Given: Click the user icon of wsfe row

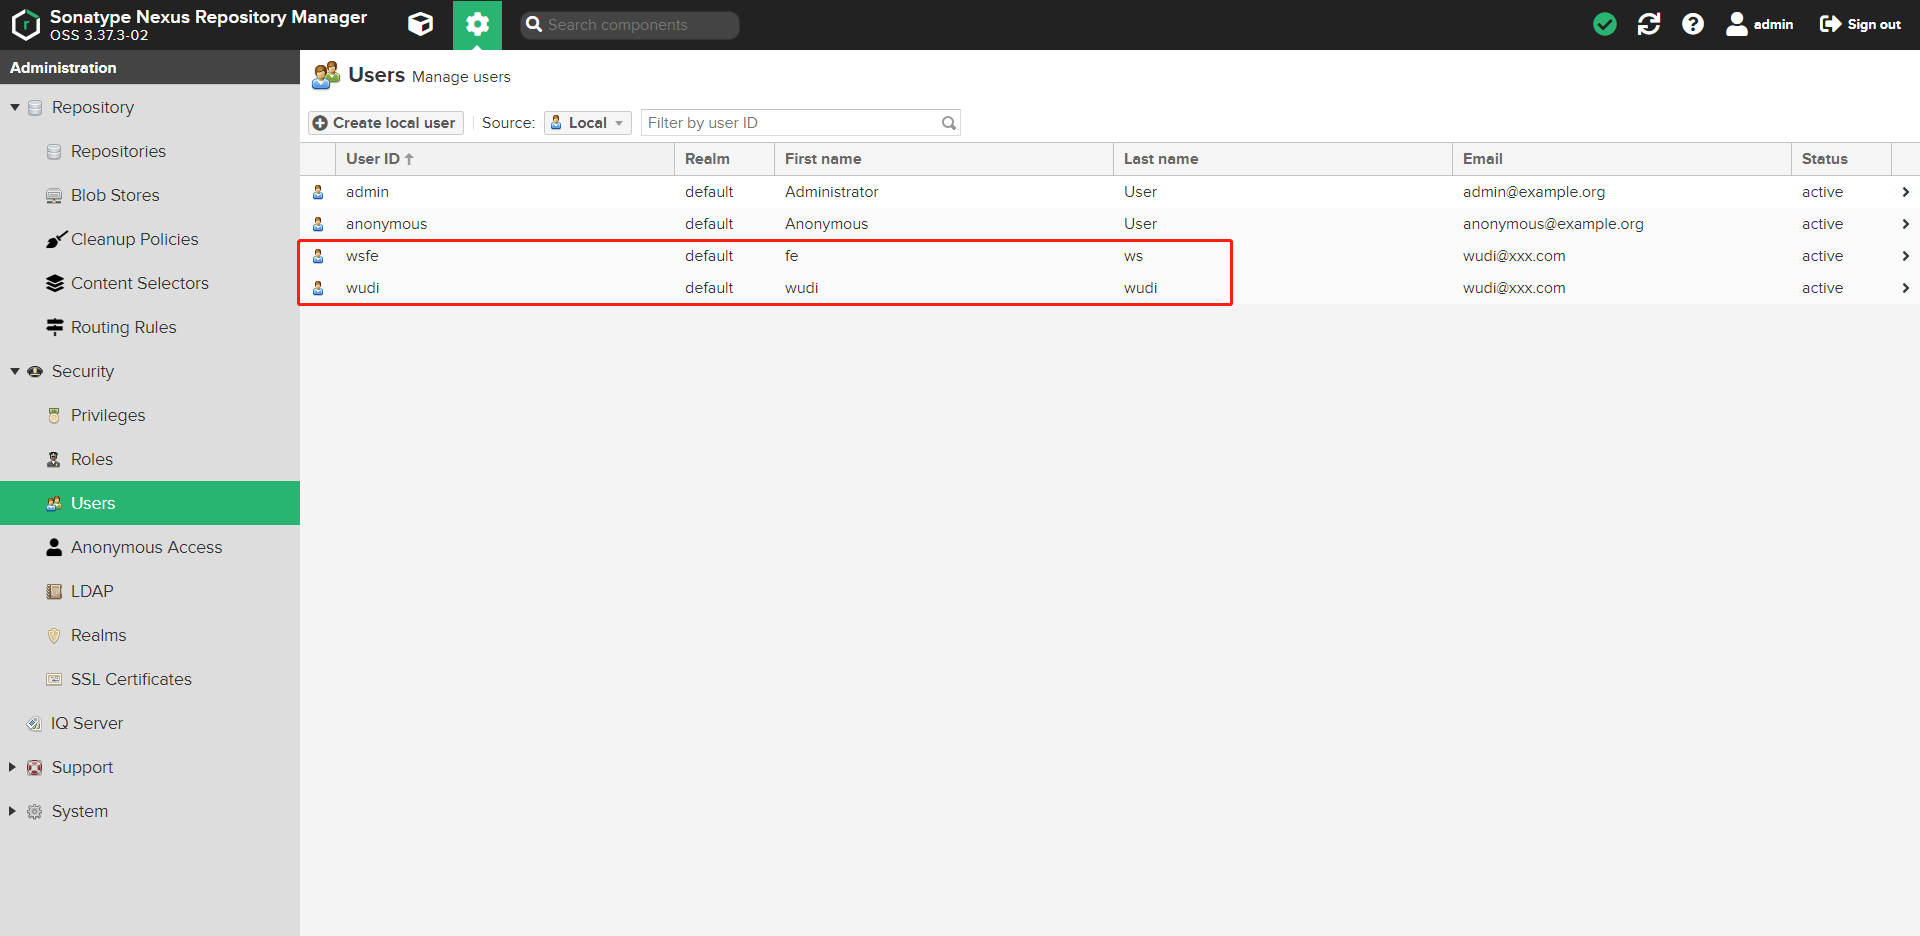Looking at the screenshot, I should [x=318, y=256].
